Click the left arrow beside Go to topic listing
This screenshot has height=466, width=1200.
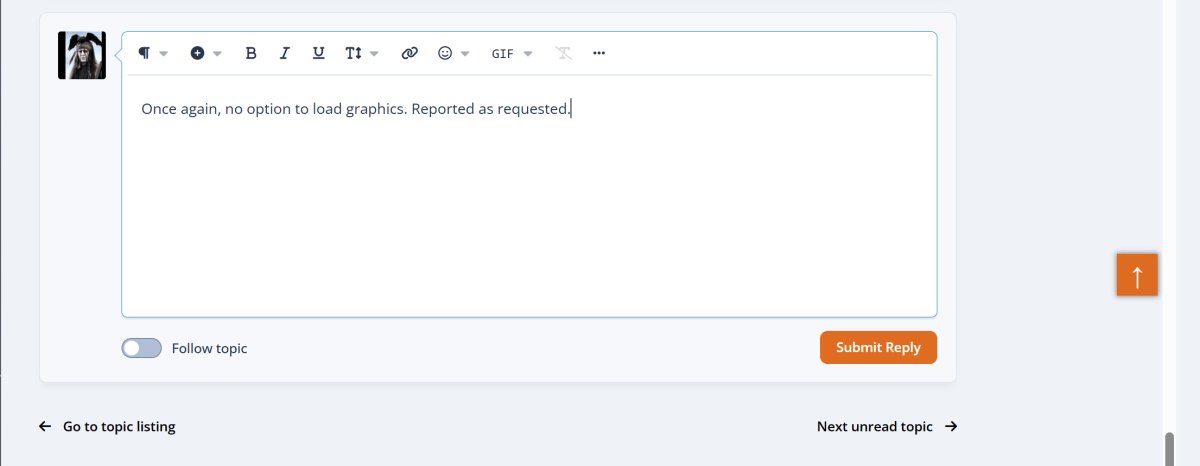(x=45, y=427)
